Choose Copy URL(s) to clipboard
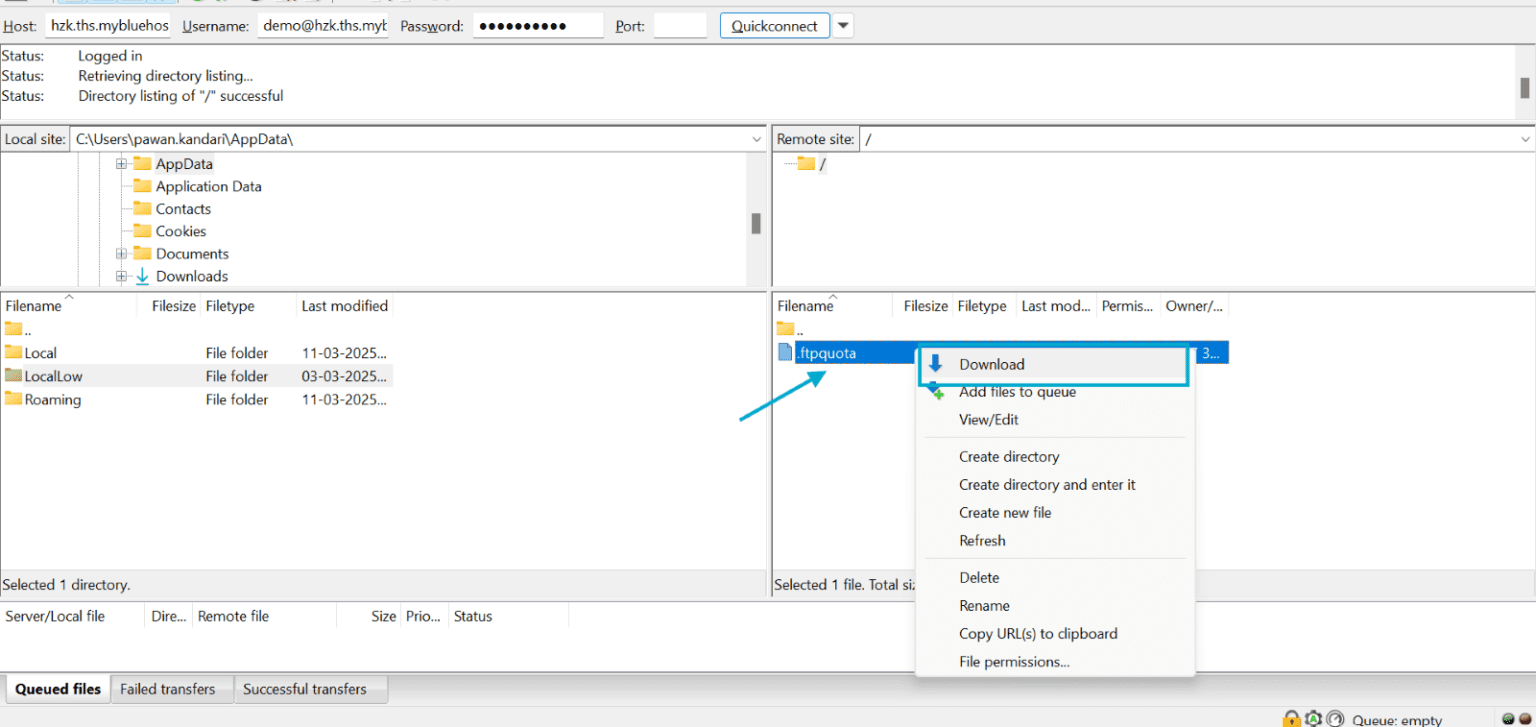 click(x=1038, y=633)
